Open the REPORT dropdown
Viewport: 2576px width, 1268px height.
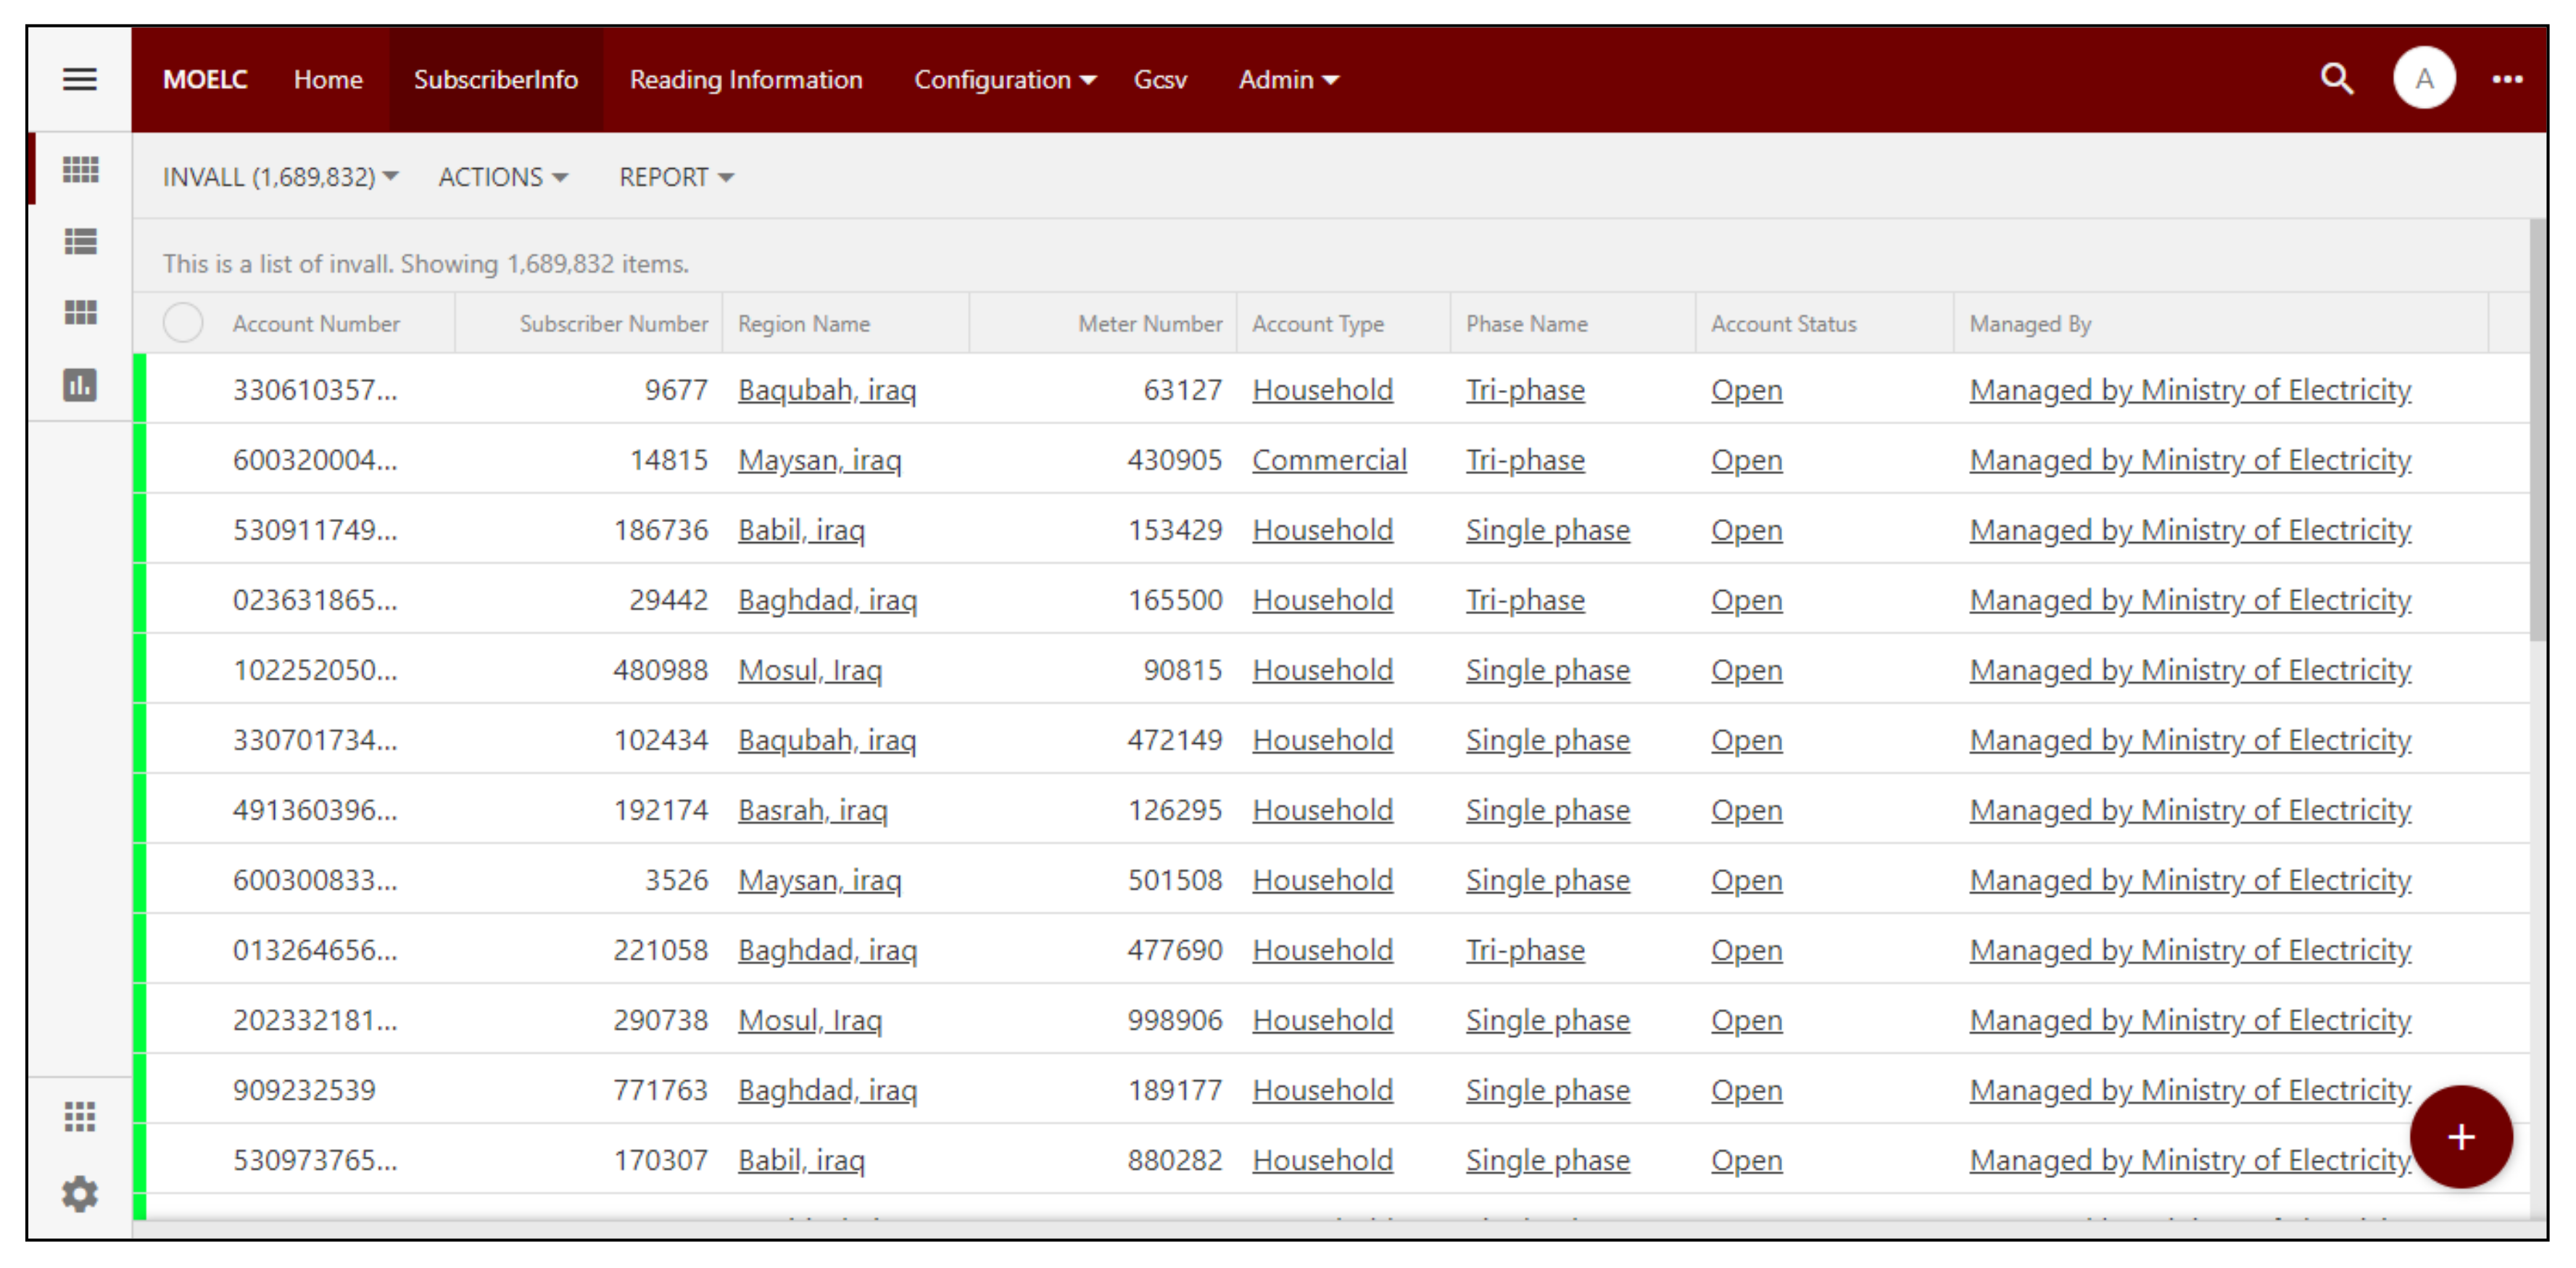(675, 177)
